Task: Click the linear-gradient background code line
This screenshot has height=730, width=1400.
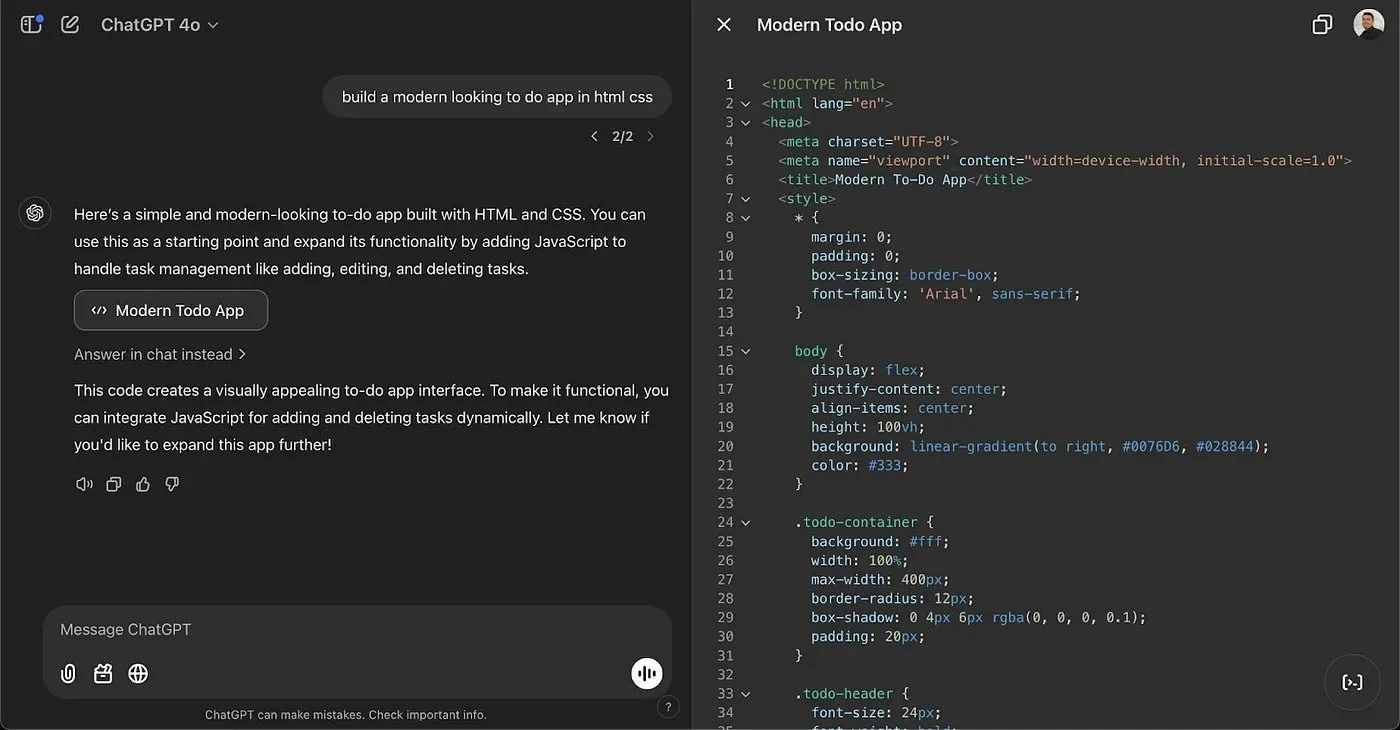Action: tap(1040, 446)
